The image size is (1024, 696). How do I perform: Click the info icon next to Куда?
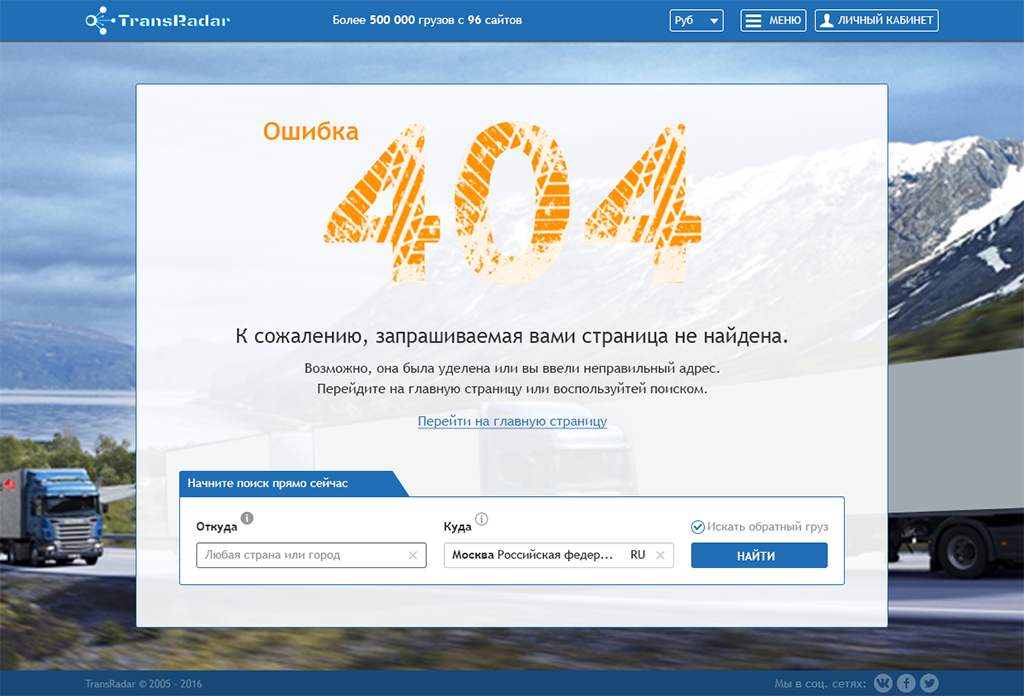(x=481, y=518)
